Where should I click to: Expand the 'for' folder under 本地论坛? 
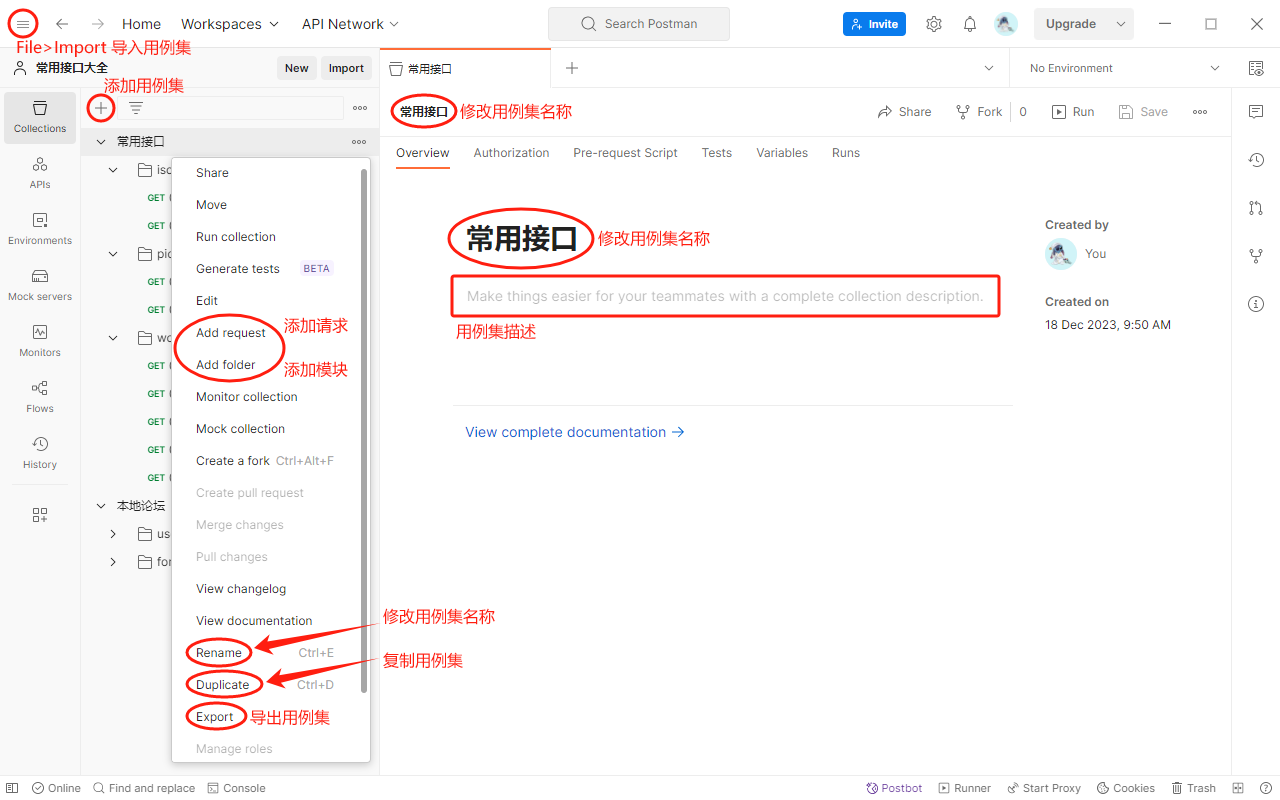coord(113,562)
